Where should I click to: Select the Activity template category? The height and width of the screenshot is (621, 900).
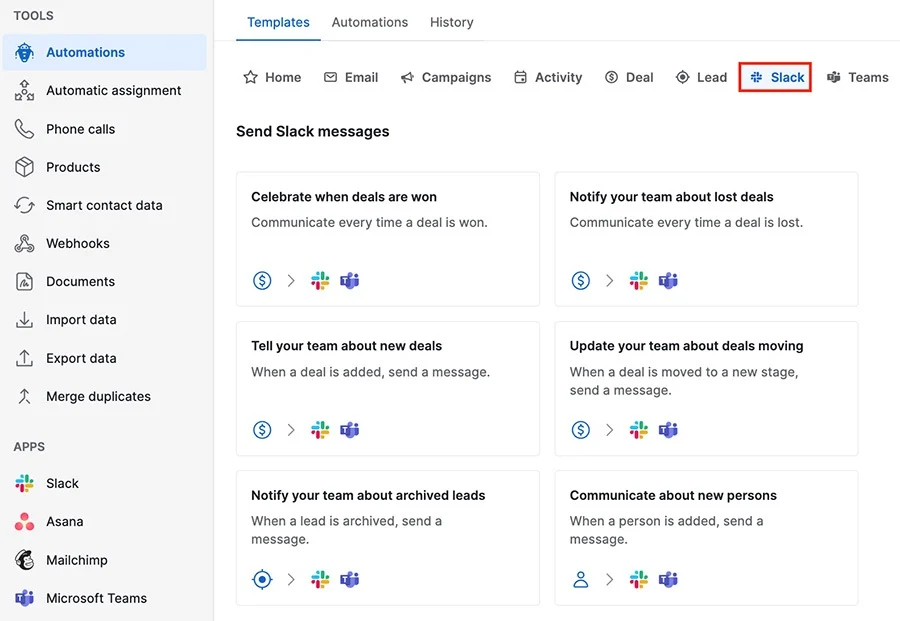pos(548,77)
